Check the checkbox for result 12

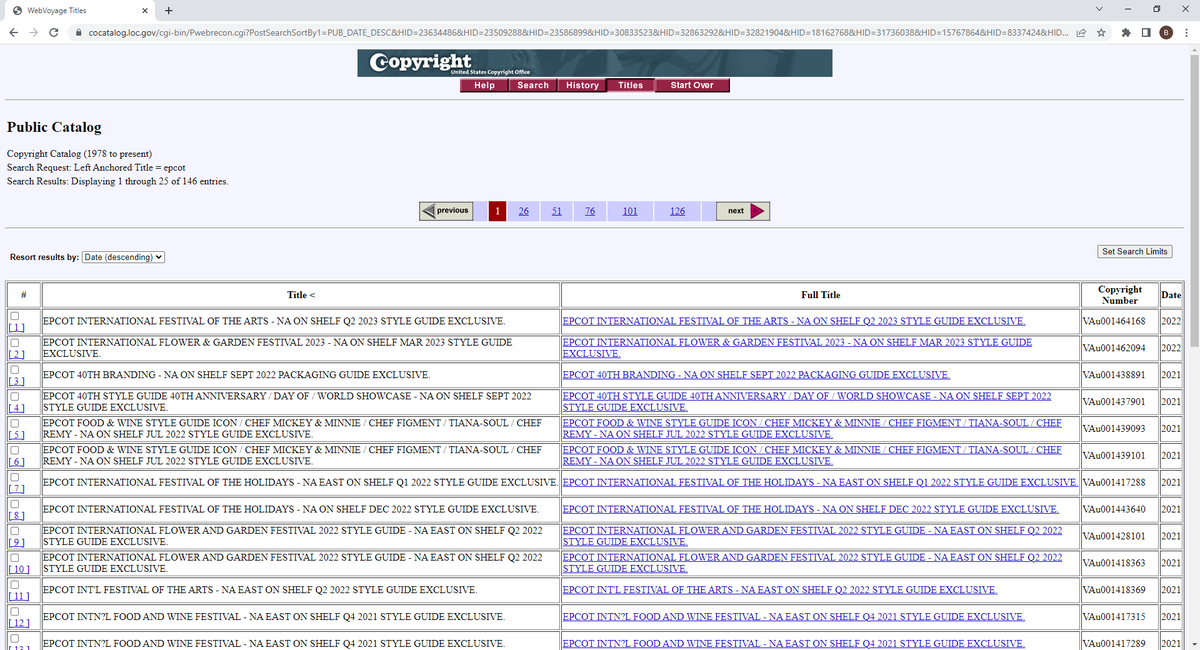pos(16,611)
